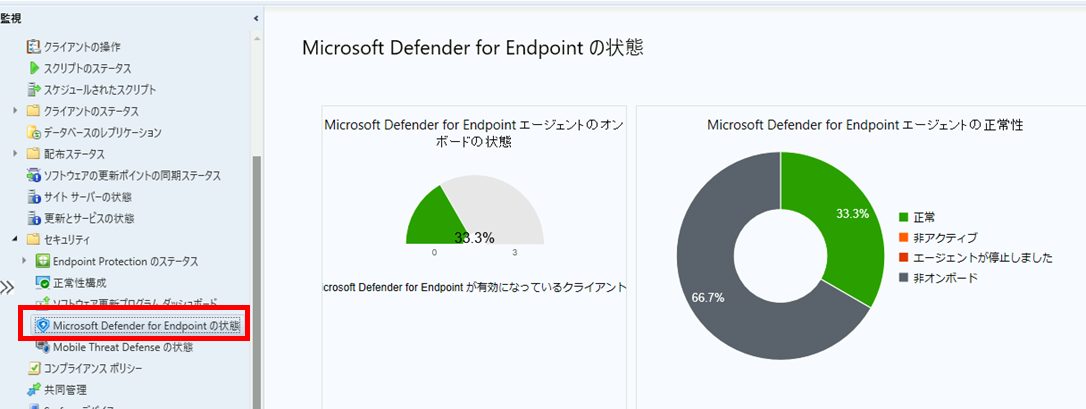Viewport: 1086px width, 409px height.
Task: Open the 正常性構成 icon
Action: [42, 283]
